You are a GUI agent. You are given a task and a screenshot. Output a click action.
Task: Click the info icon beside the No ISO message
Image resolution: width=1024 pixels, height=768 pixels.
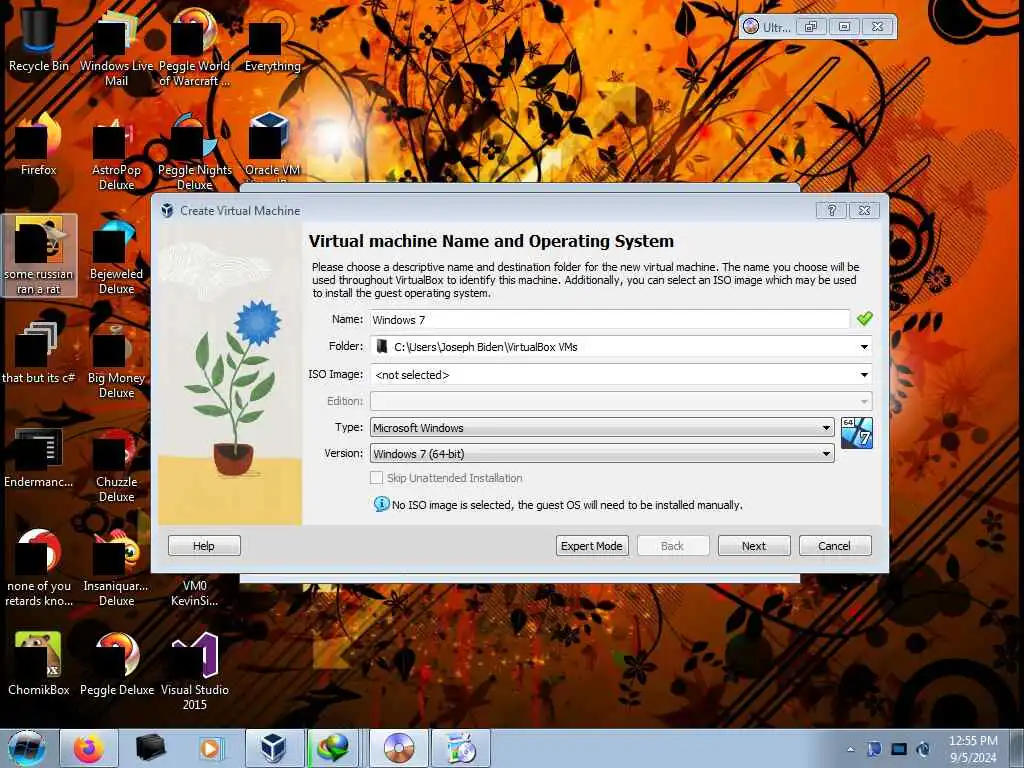[x=381, y=504]
